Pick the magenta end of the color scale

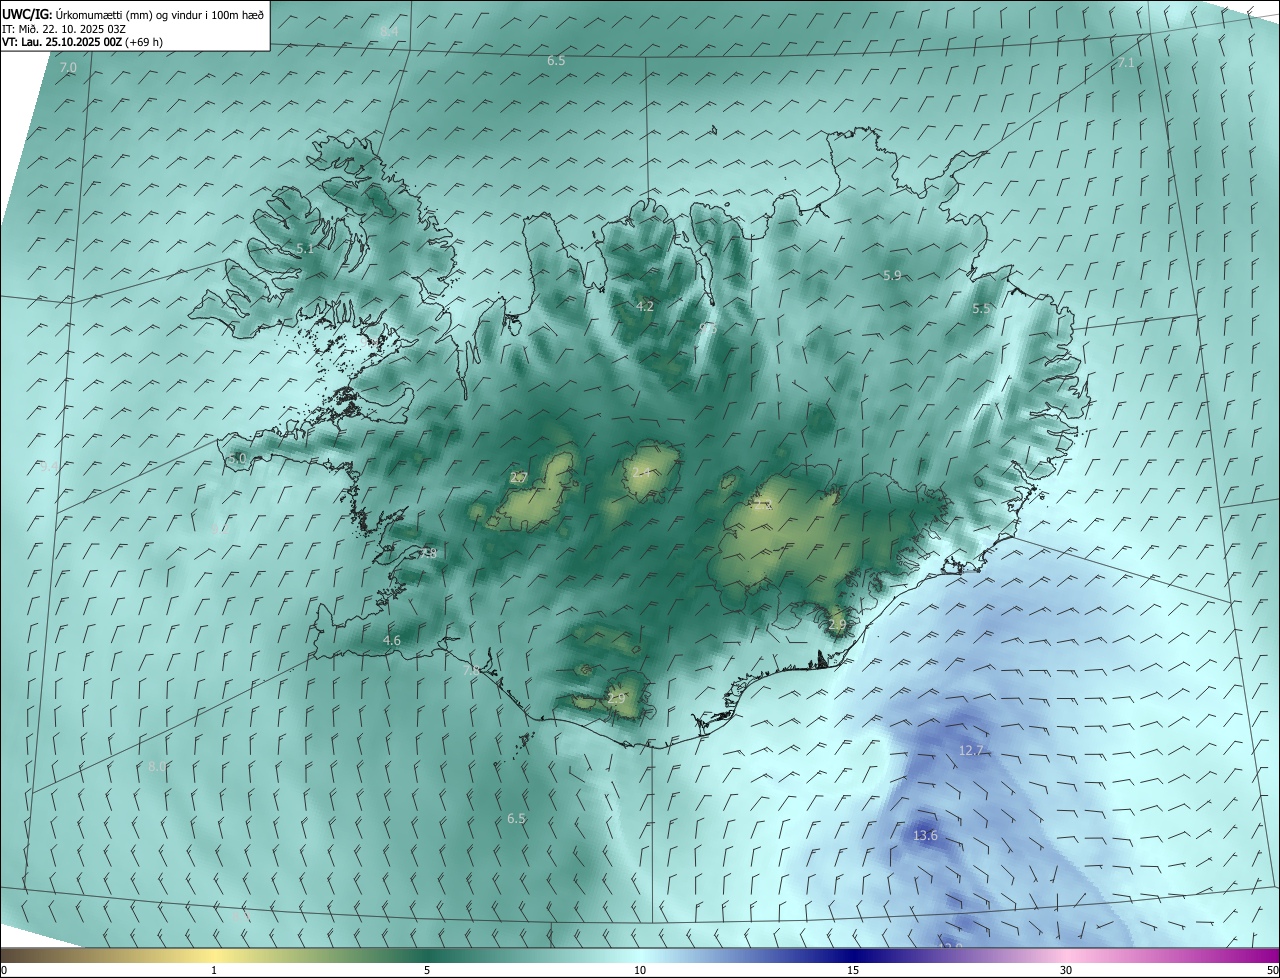[1260, 955]
